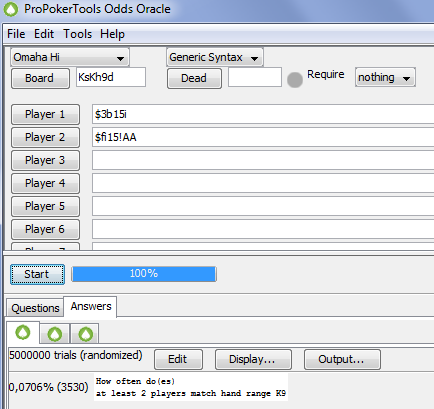434x409 pixels.
Task: Click the Player 1 range field $3b15i
Action: click(263, 114)
